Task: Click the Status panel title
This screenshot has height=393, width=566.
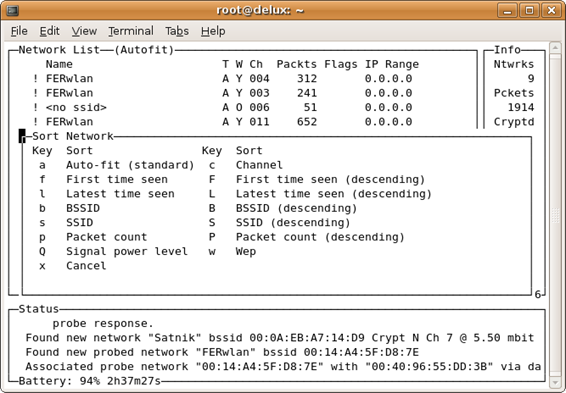Action: pos(39,309)
